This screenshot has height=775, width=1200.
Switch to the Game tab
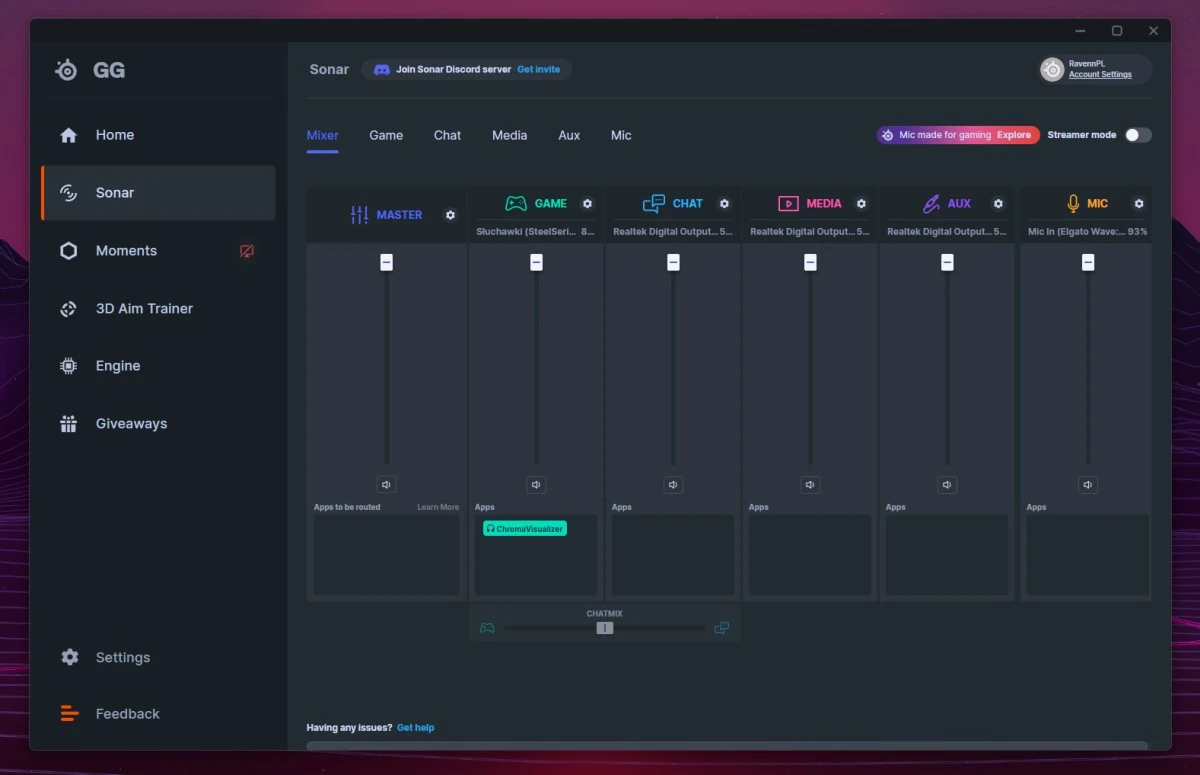point(386,135)
